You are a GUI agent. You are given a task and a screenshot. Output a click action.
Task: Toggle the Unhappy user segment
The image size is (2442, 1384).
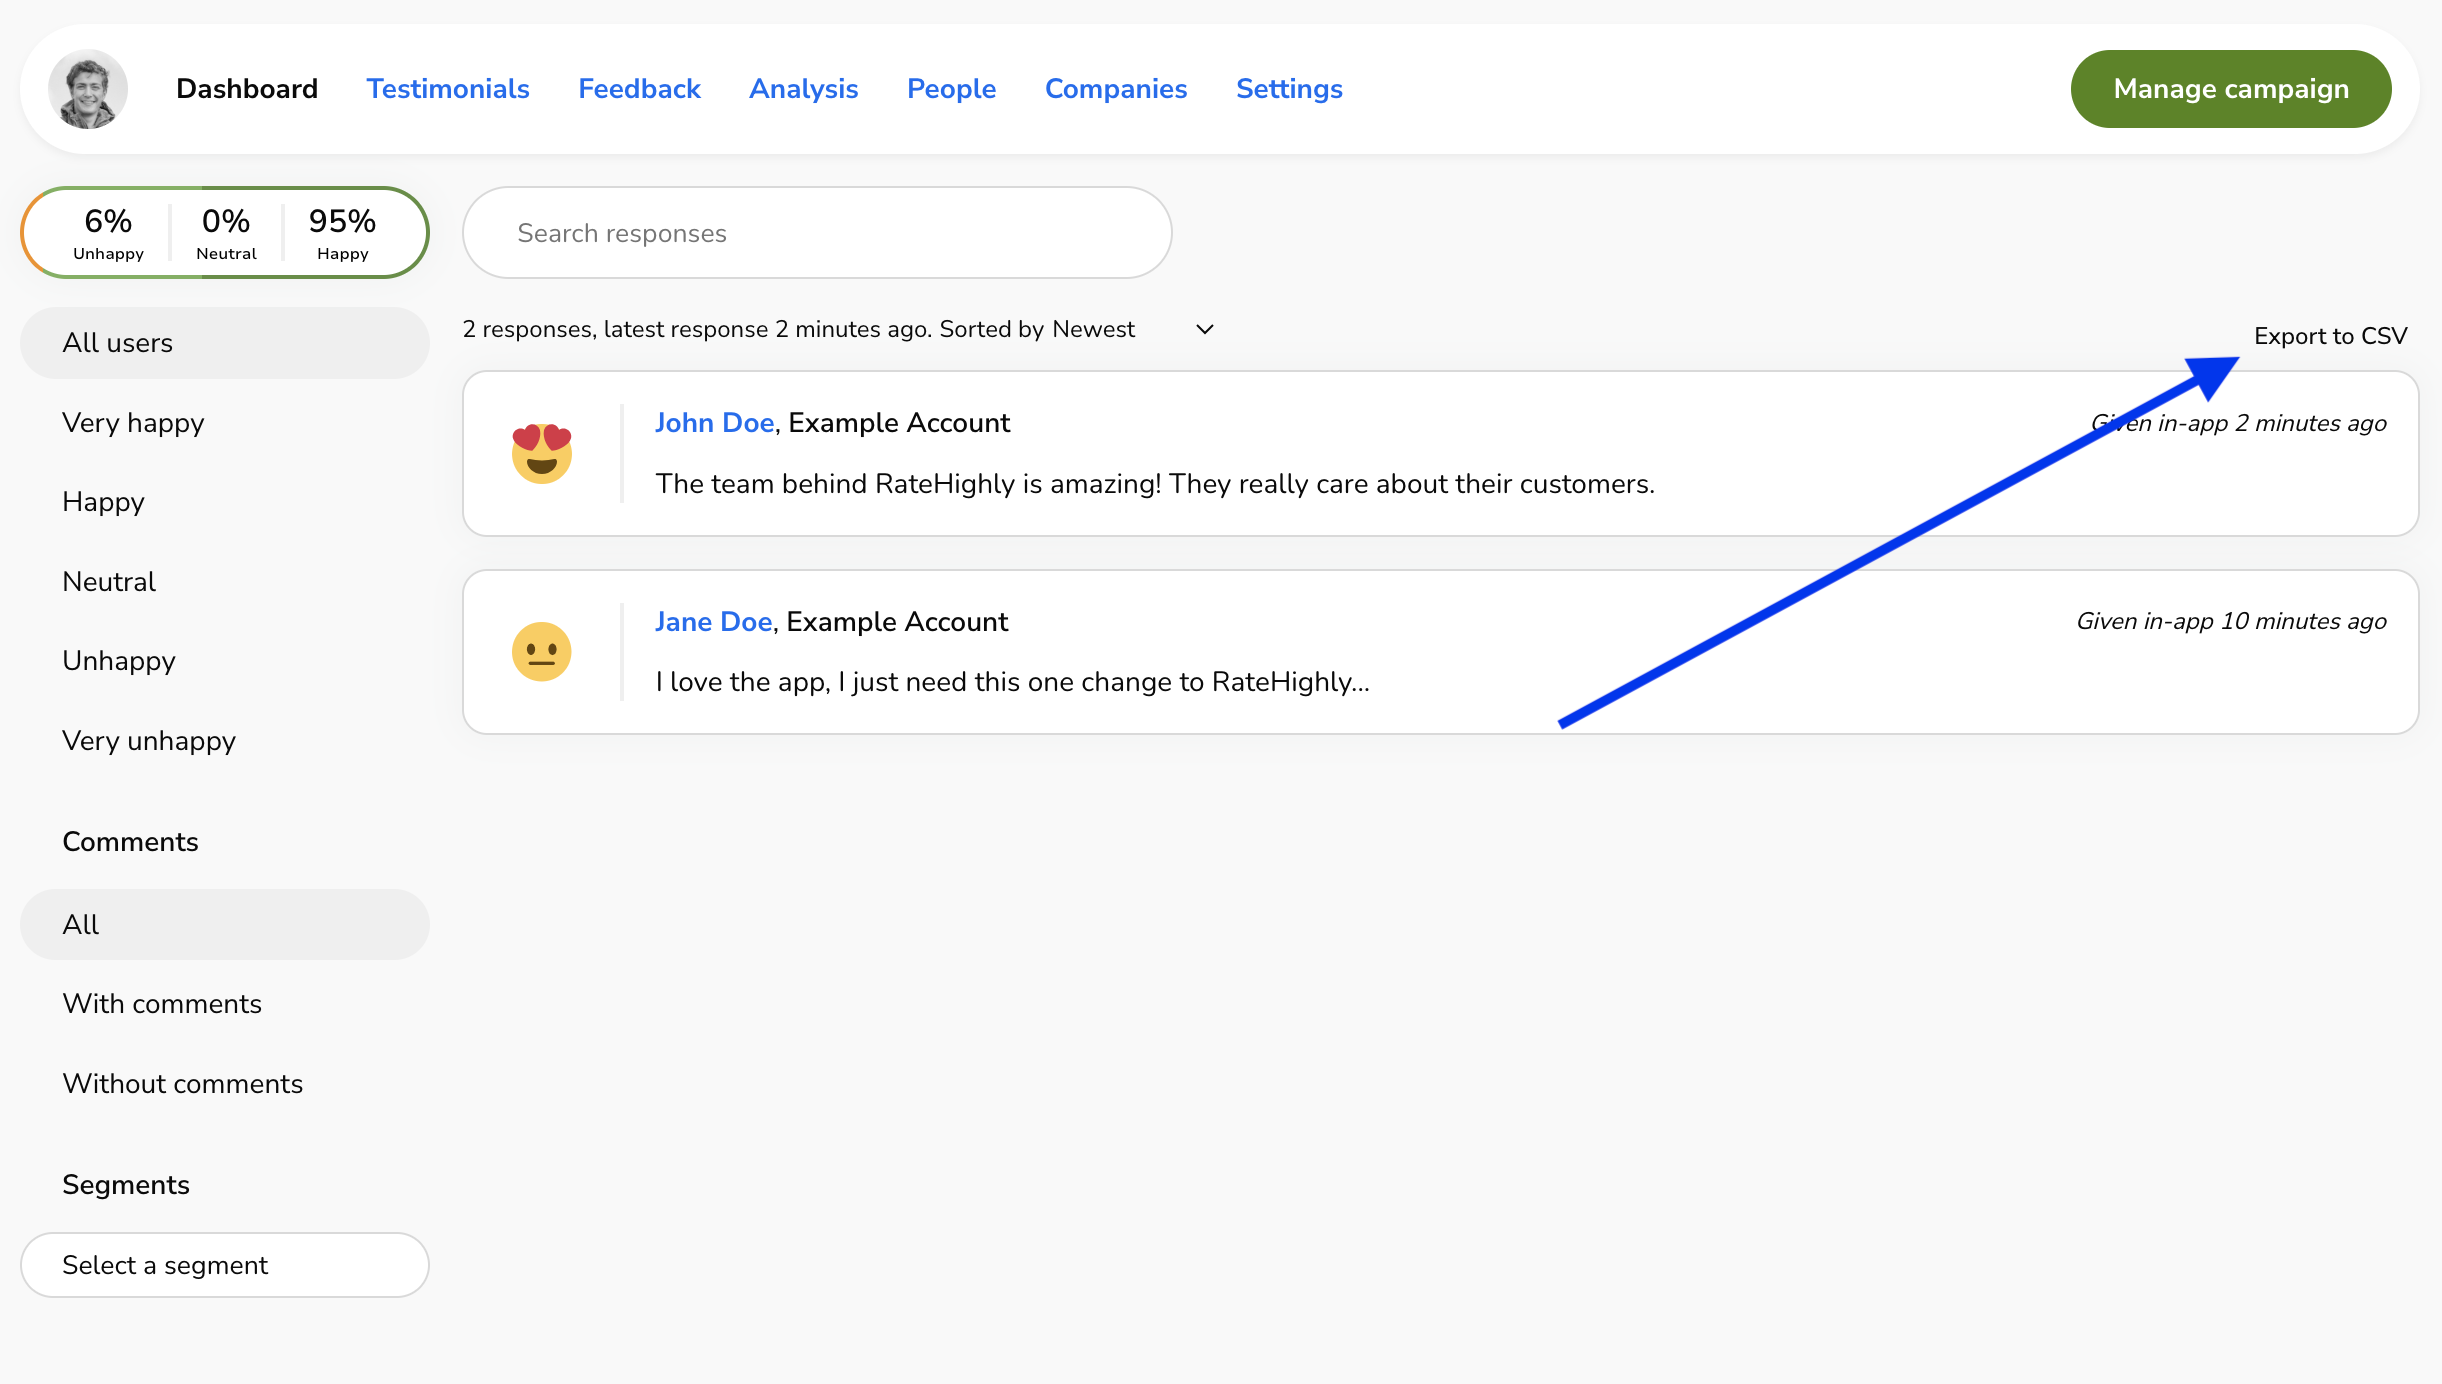point(117,661)
